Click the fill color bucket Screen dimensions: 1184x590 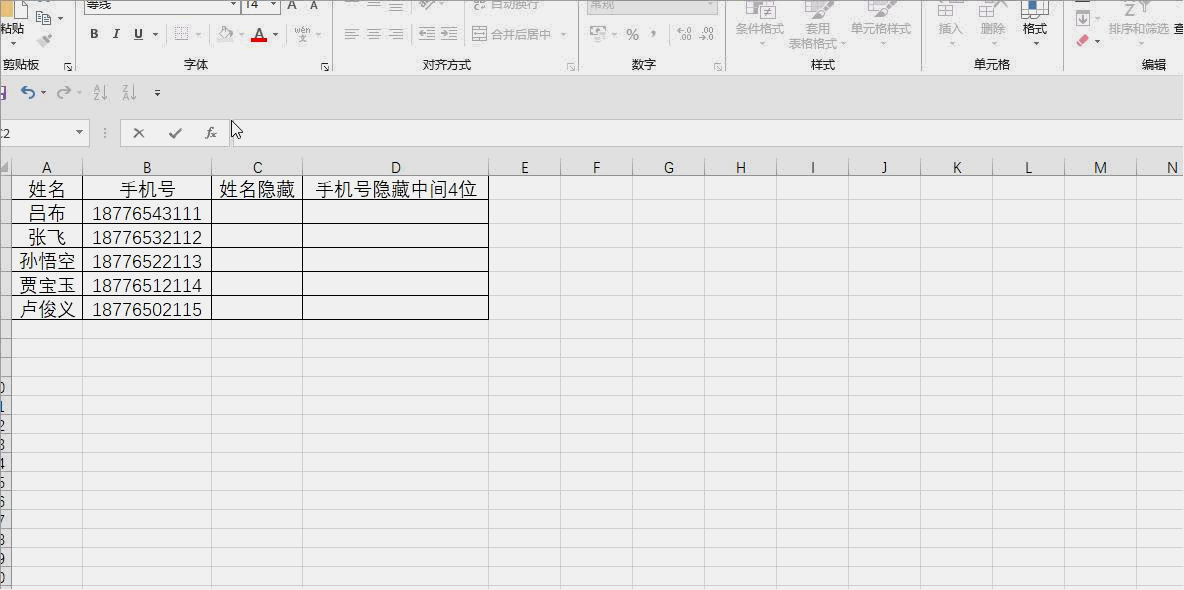tap(225, 34)
